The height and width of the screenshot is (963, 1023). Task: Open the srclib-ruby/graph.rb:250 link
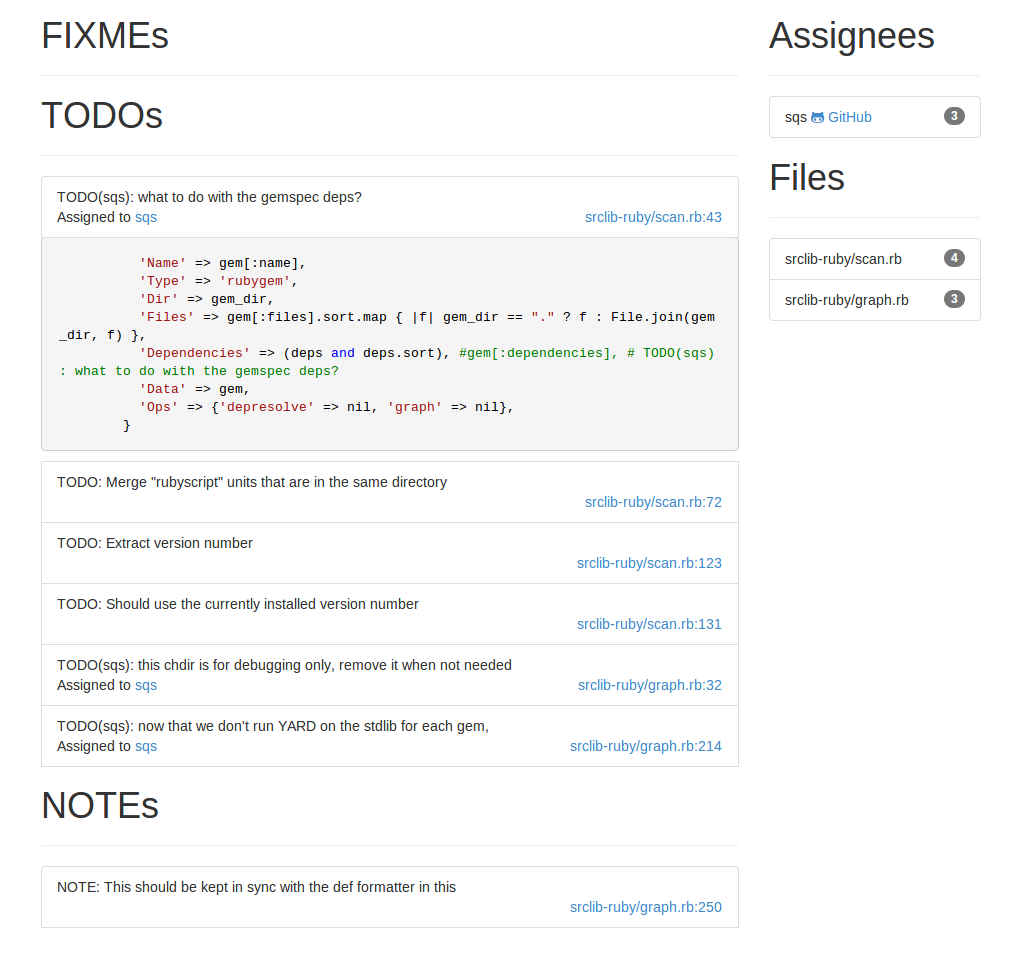click(646, 908)
